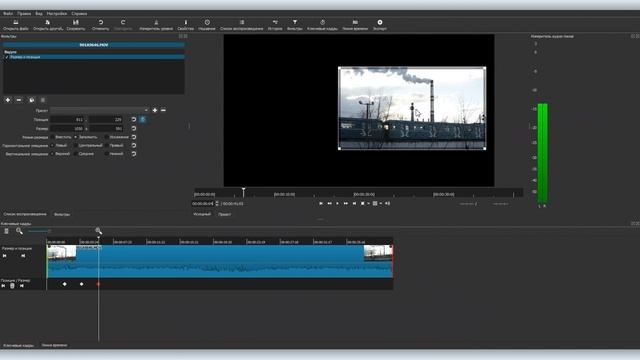Switch to the Timeline bottom tab

[x=54, y=345]
